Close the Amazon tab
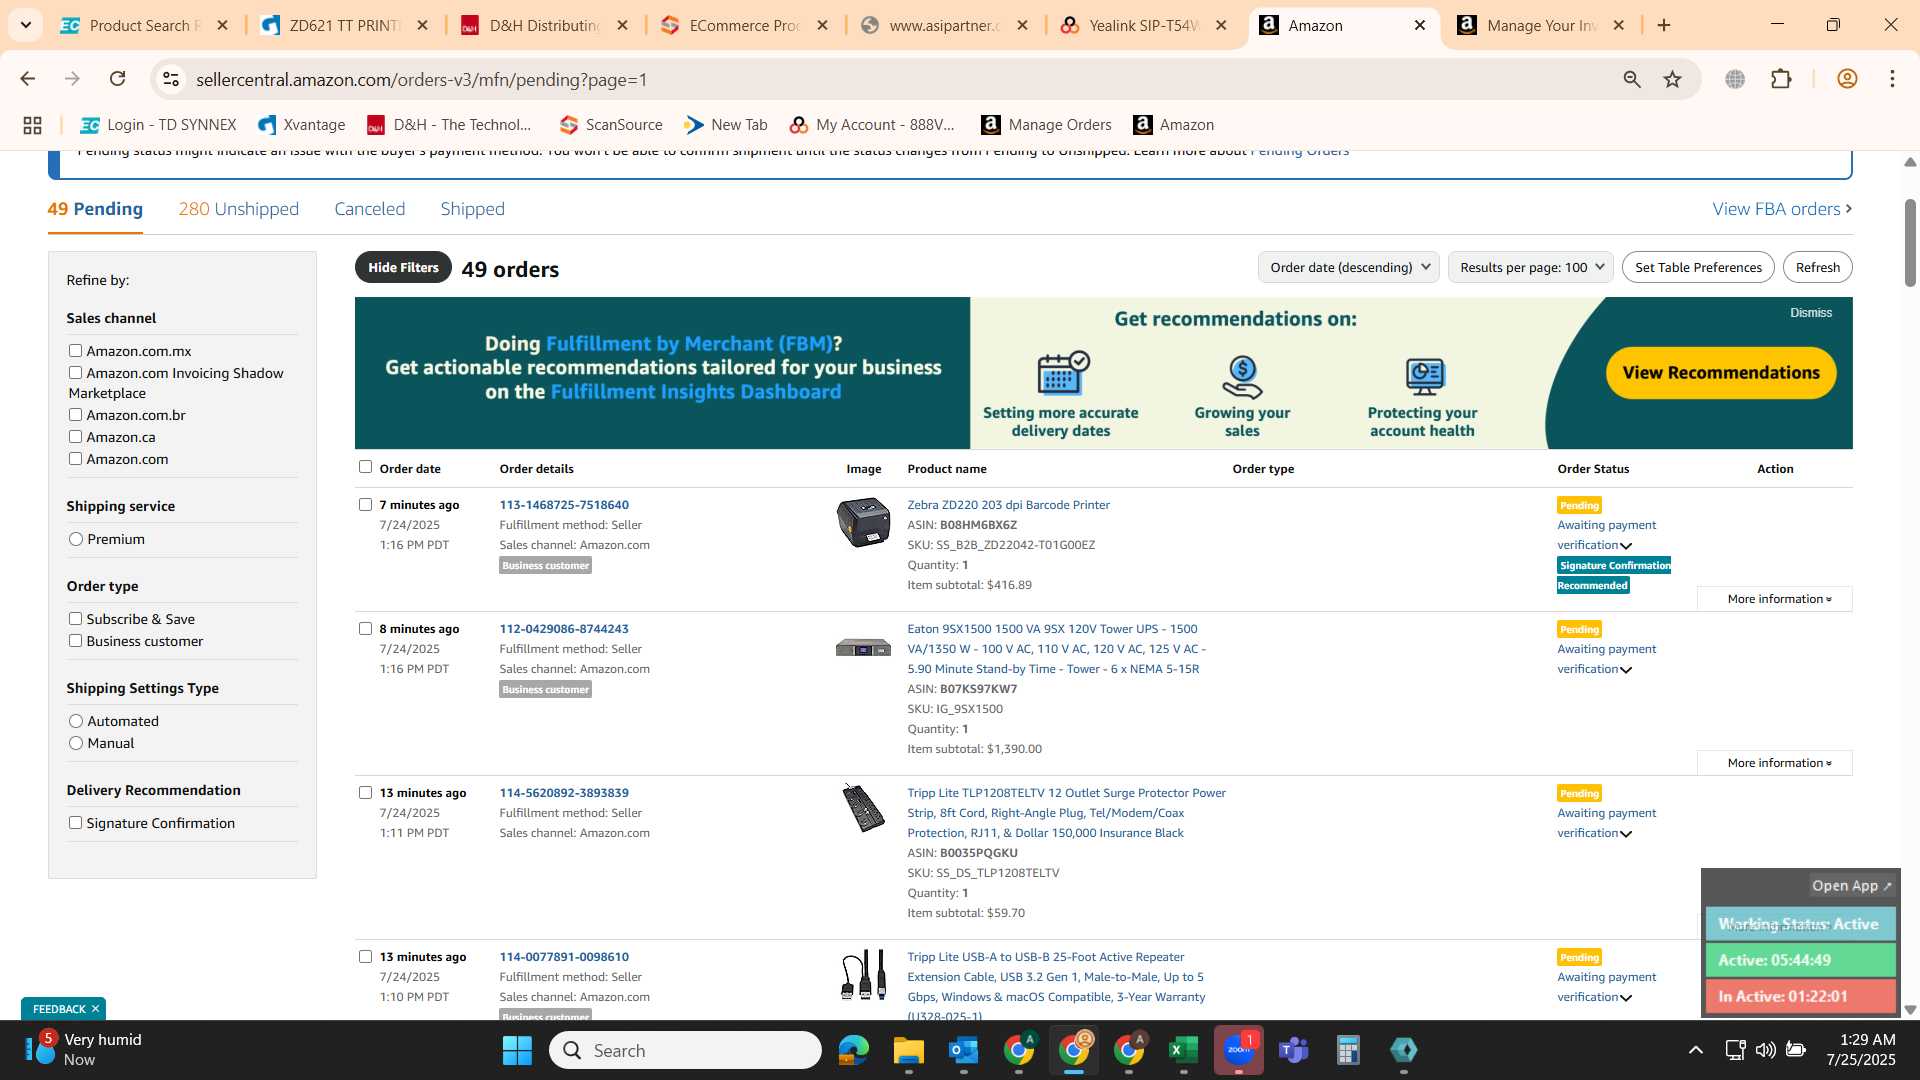 point(1419,25)
